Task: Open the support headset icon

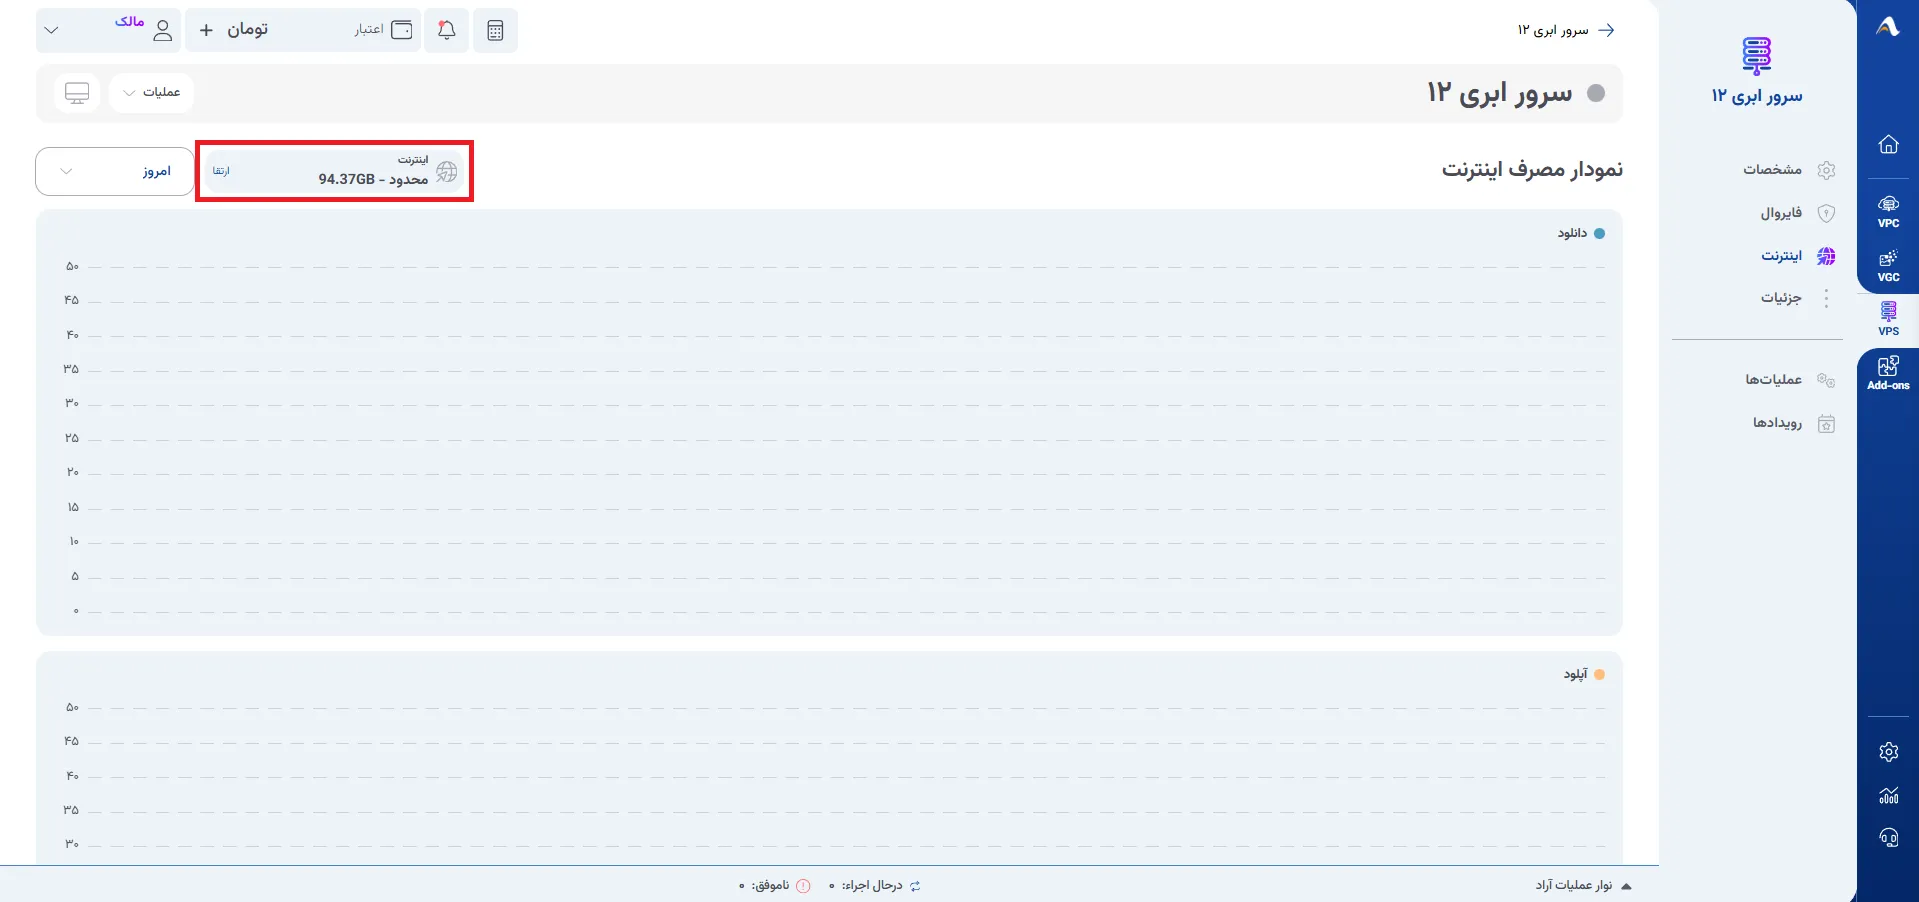Action: coord(1888,838)
